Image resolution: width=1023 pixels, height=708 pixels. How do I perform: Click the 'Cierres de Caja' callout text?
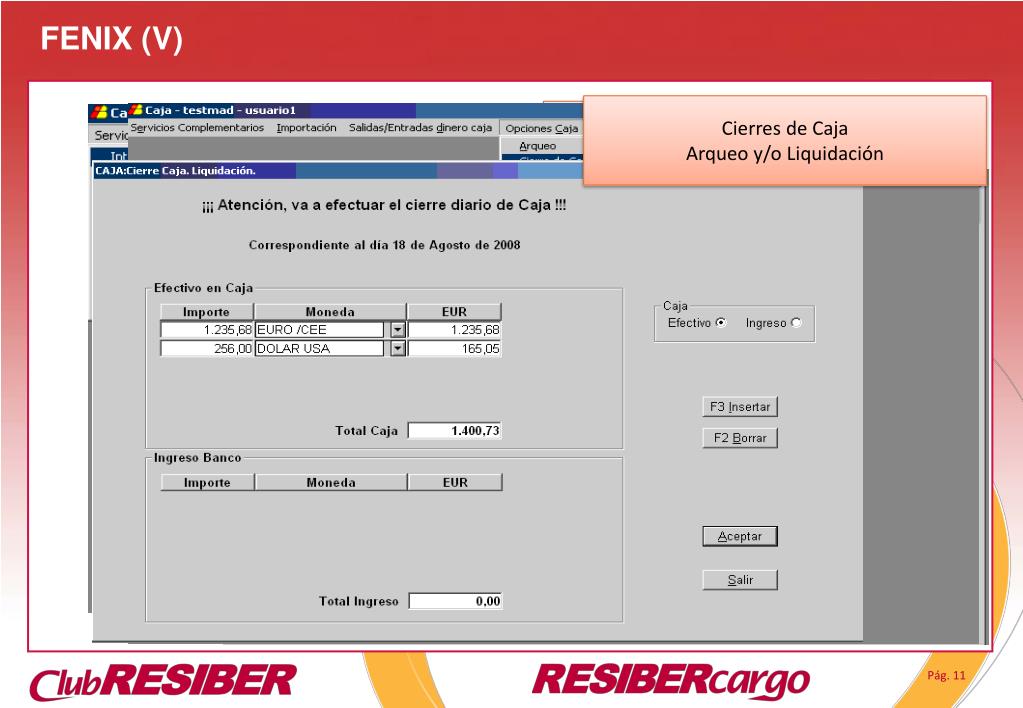[x=784, y=128]
